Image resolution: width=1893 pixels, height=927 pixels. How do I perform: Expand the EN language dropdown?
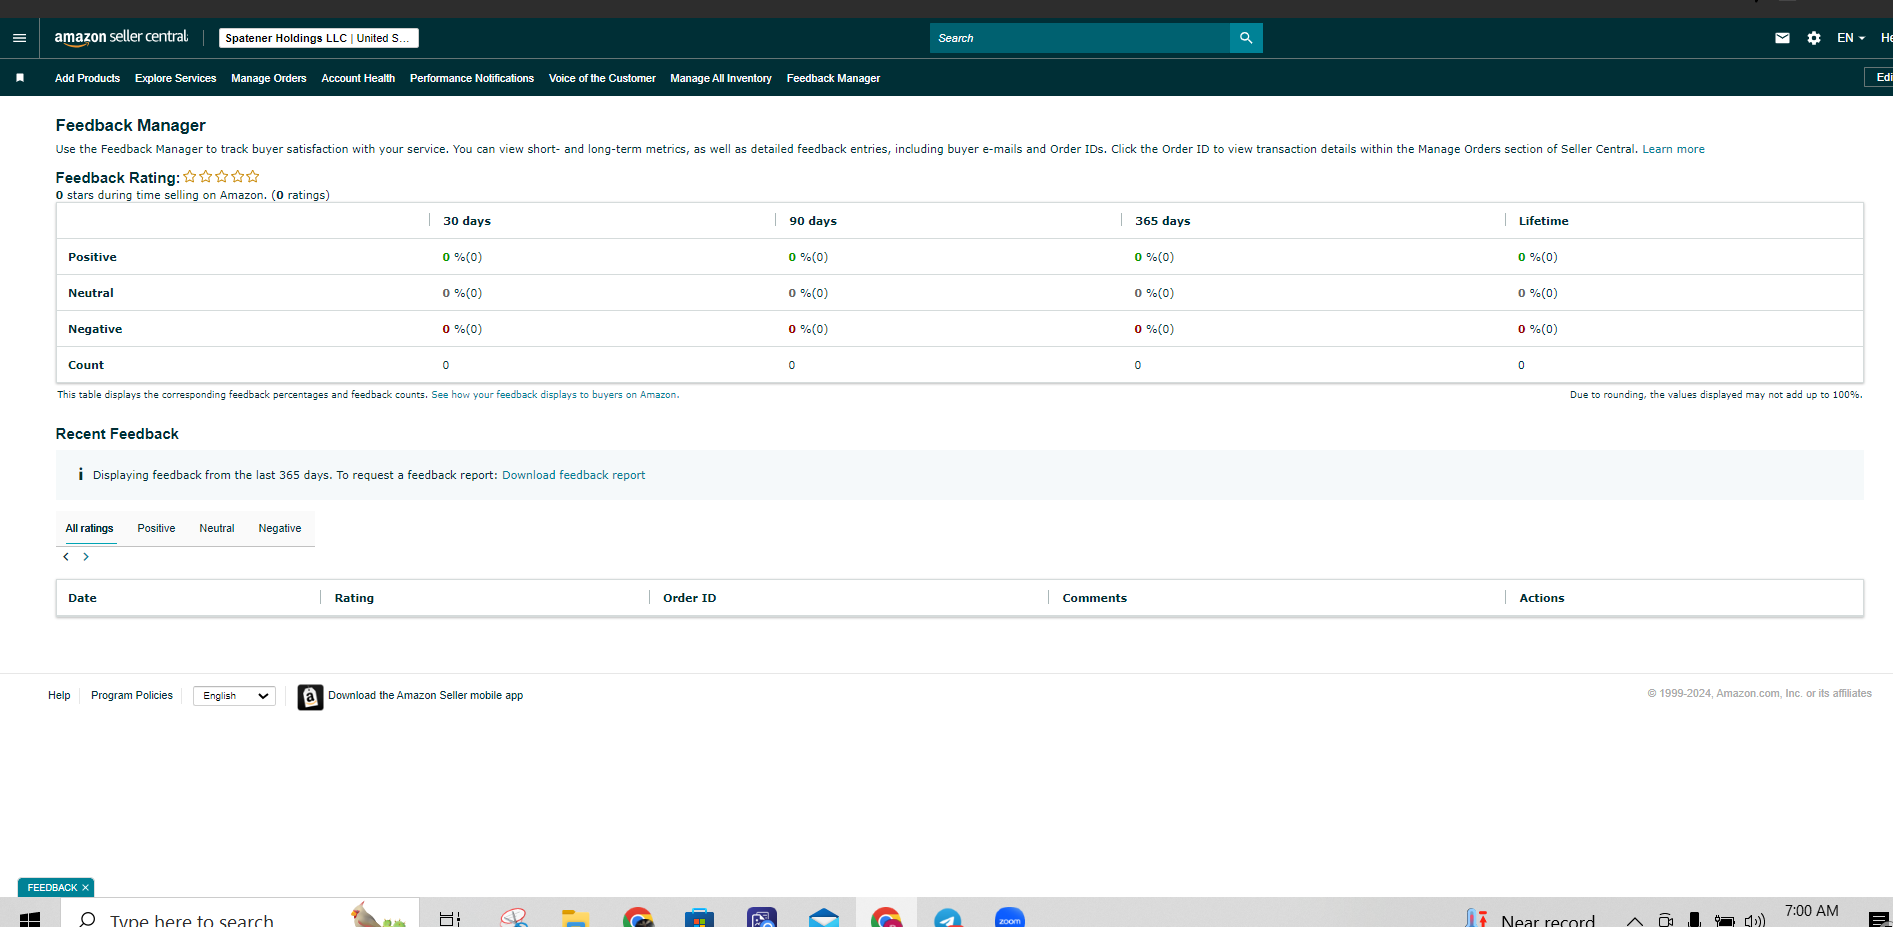(x=1851, y=38)
